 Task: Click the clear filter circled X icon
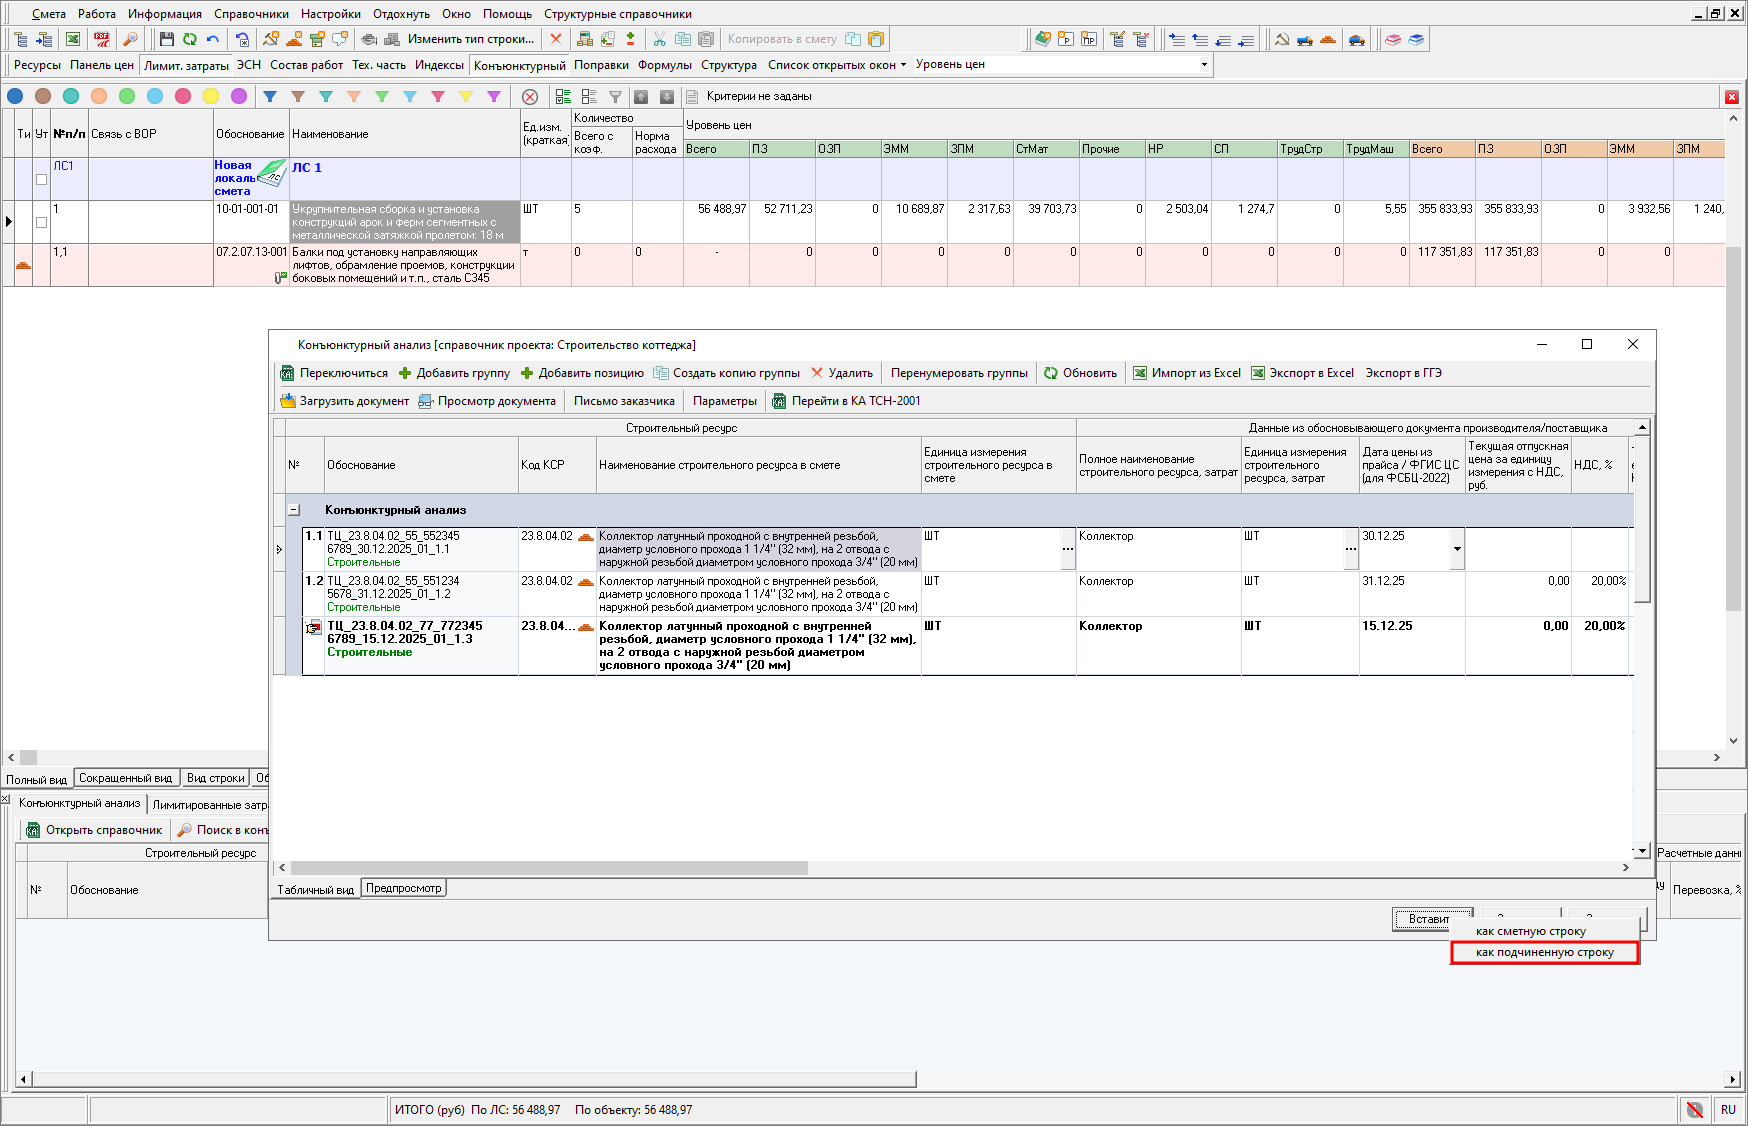pyautogui.click(x=530, y=97)
